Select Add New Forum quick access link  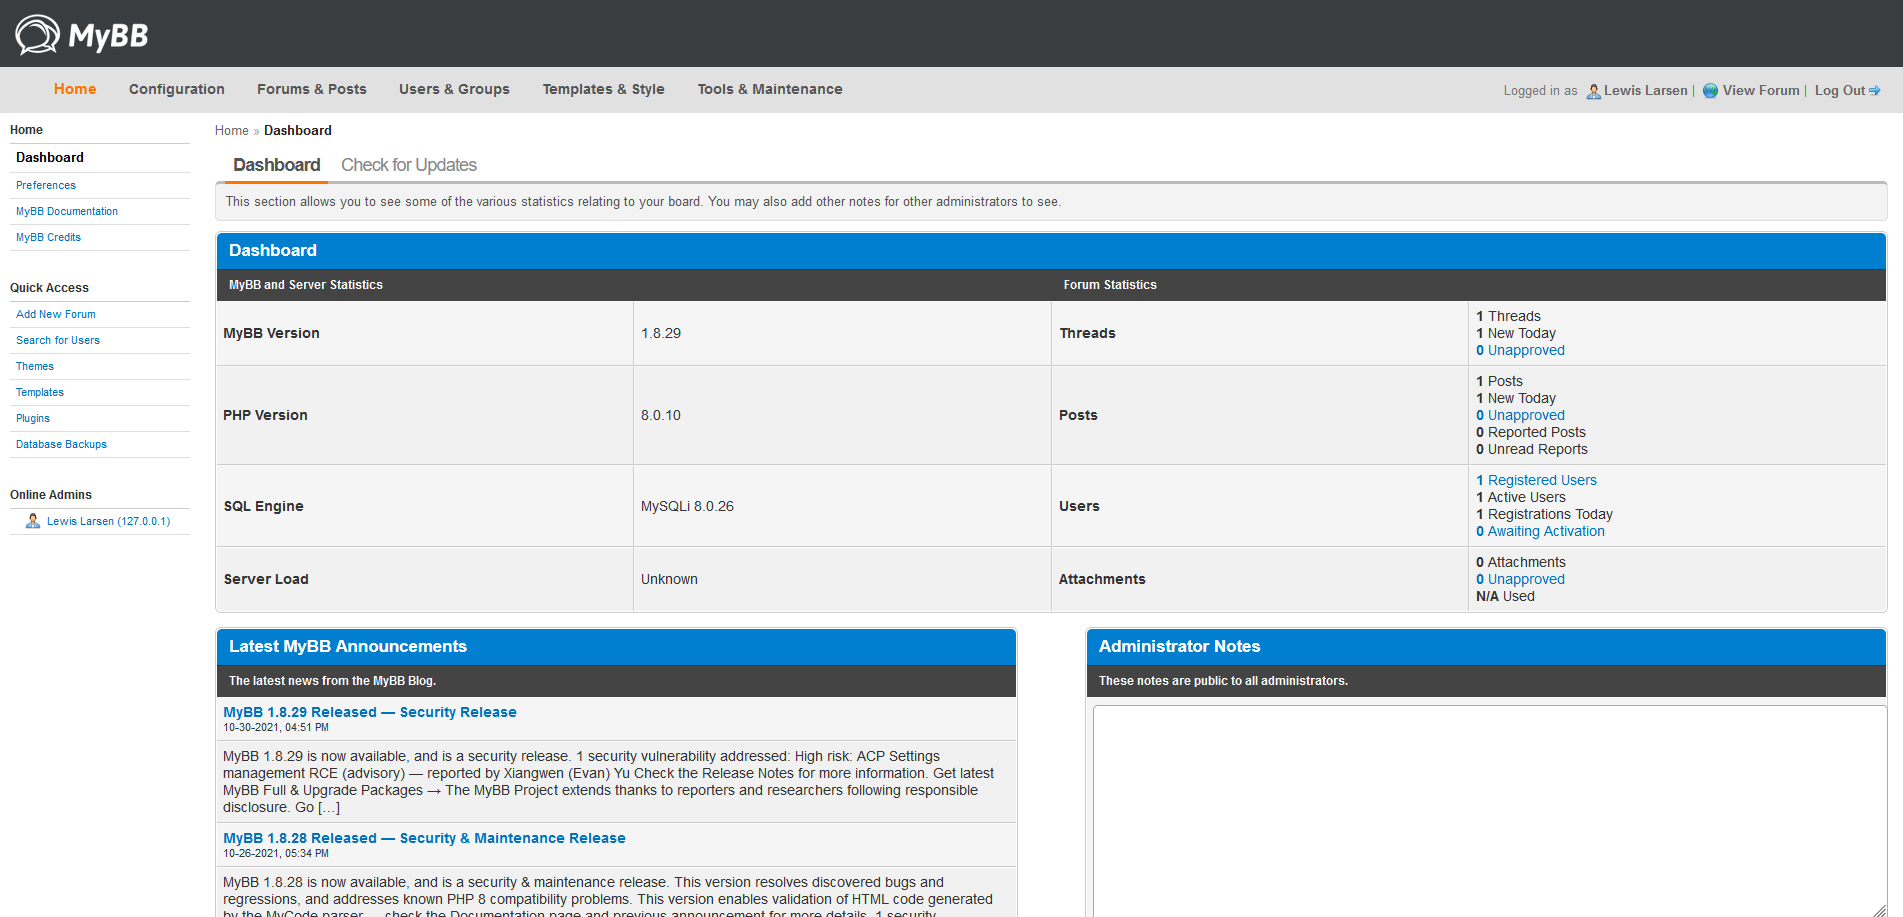(x=56, y=314)
